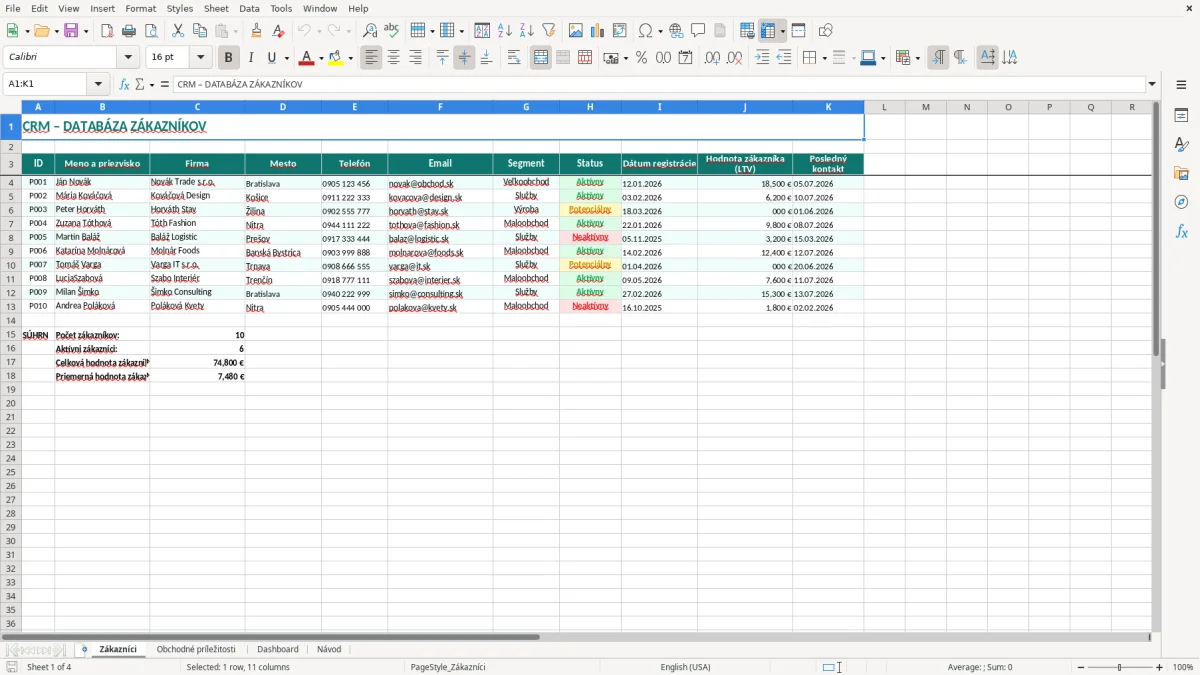The height and width of the screenshot is (675, 1200).
Task: Open the Borders dropdown arrow
Action: click(x=824, y=58)
